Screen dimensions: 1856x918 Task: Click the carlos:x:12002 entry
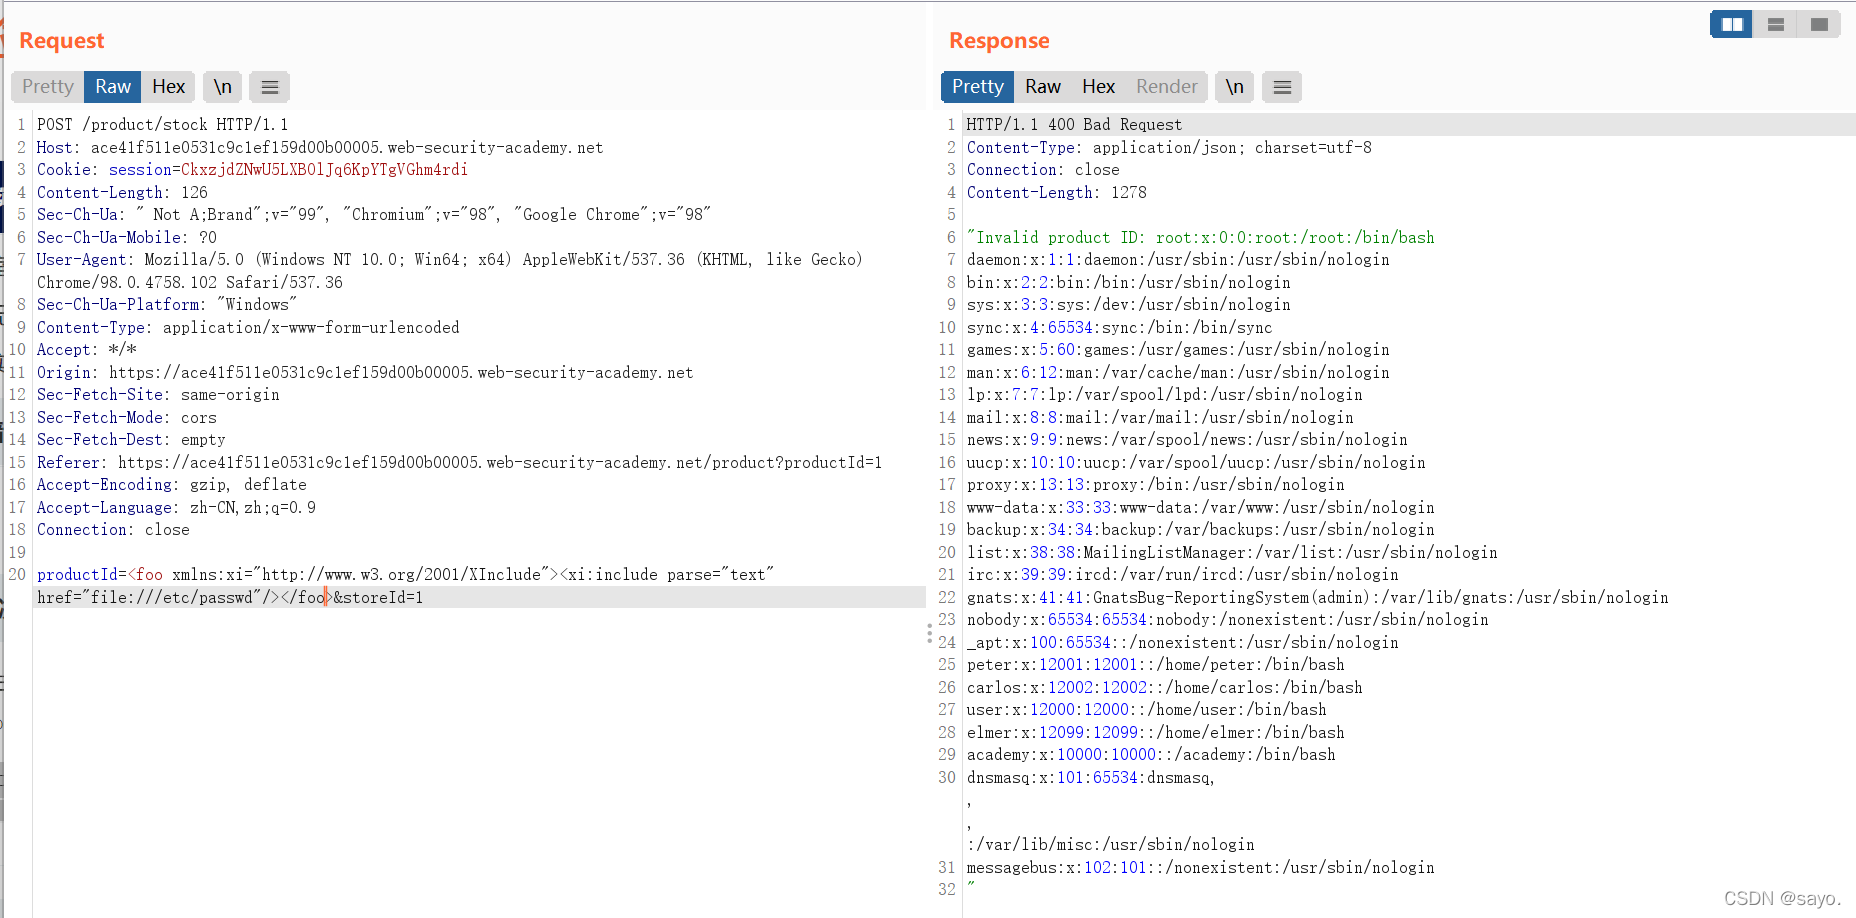(1165, 688)
